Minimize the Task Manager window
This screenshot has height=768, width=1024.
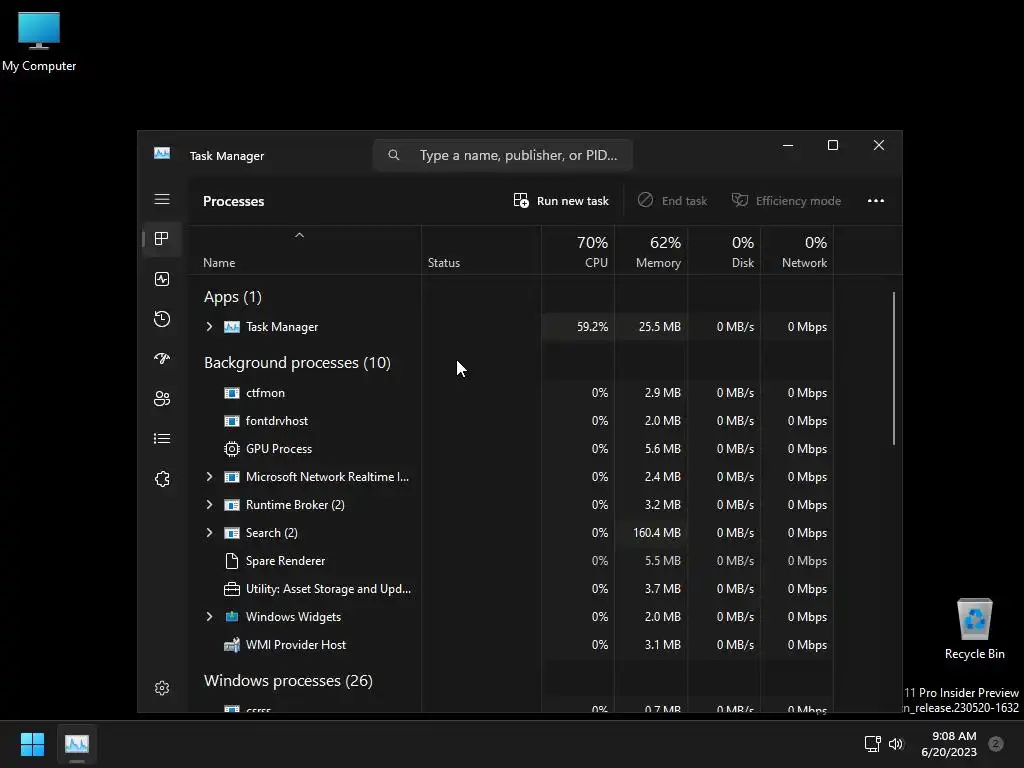coord(788,145)
